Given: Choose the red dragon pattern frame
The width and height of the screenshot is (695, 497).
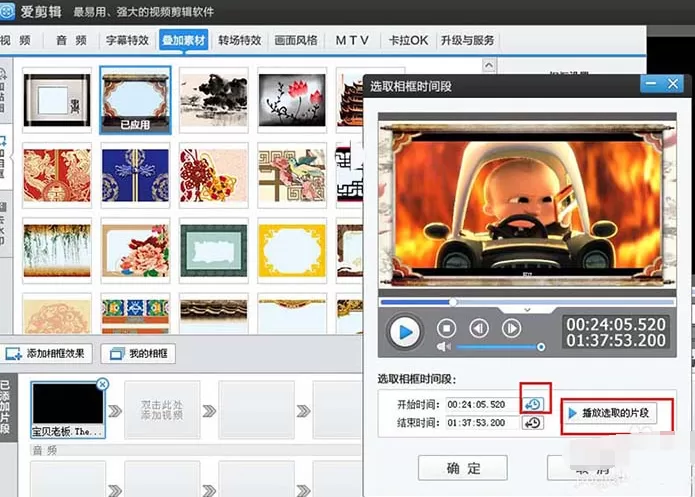Looking at the screenshot, I should pyautogui.click(x=57, y=175).
